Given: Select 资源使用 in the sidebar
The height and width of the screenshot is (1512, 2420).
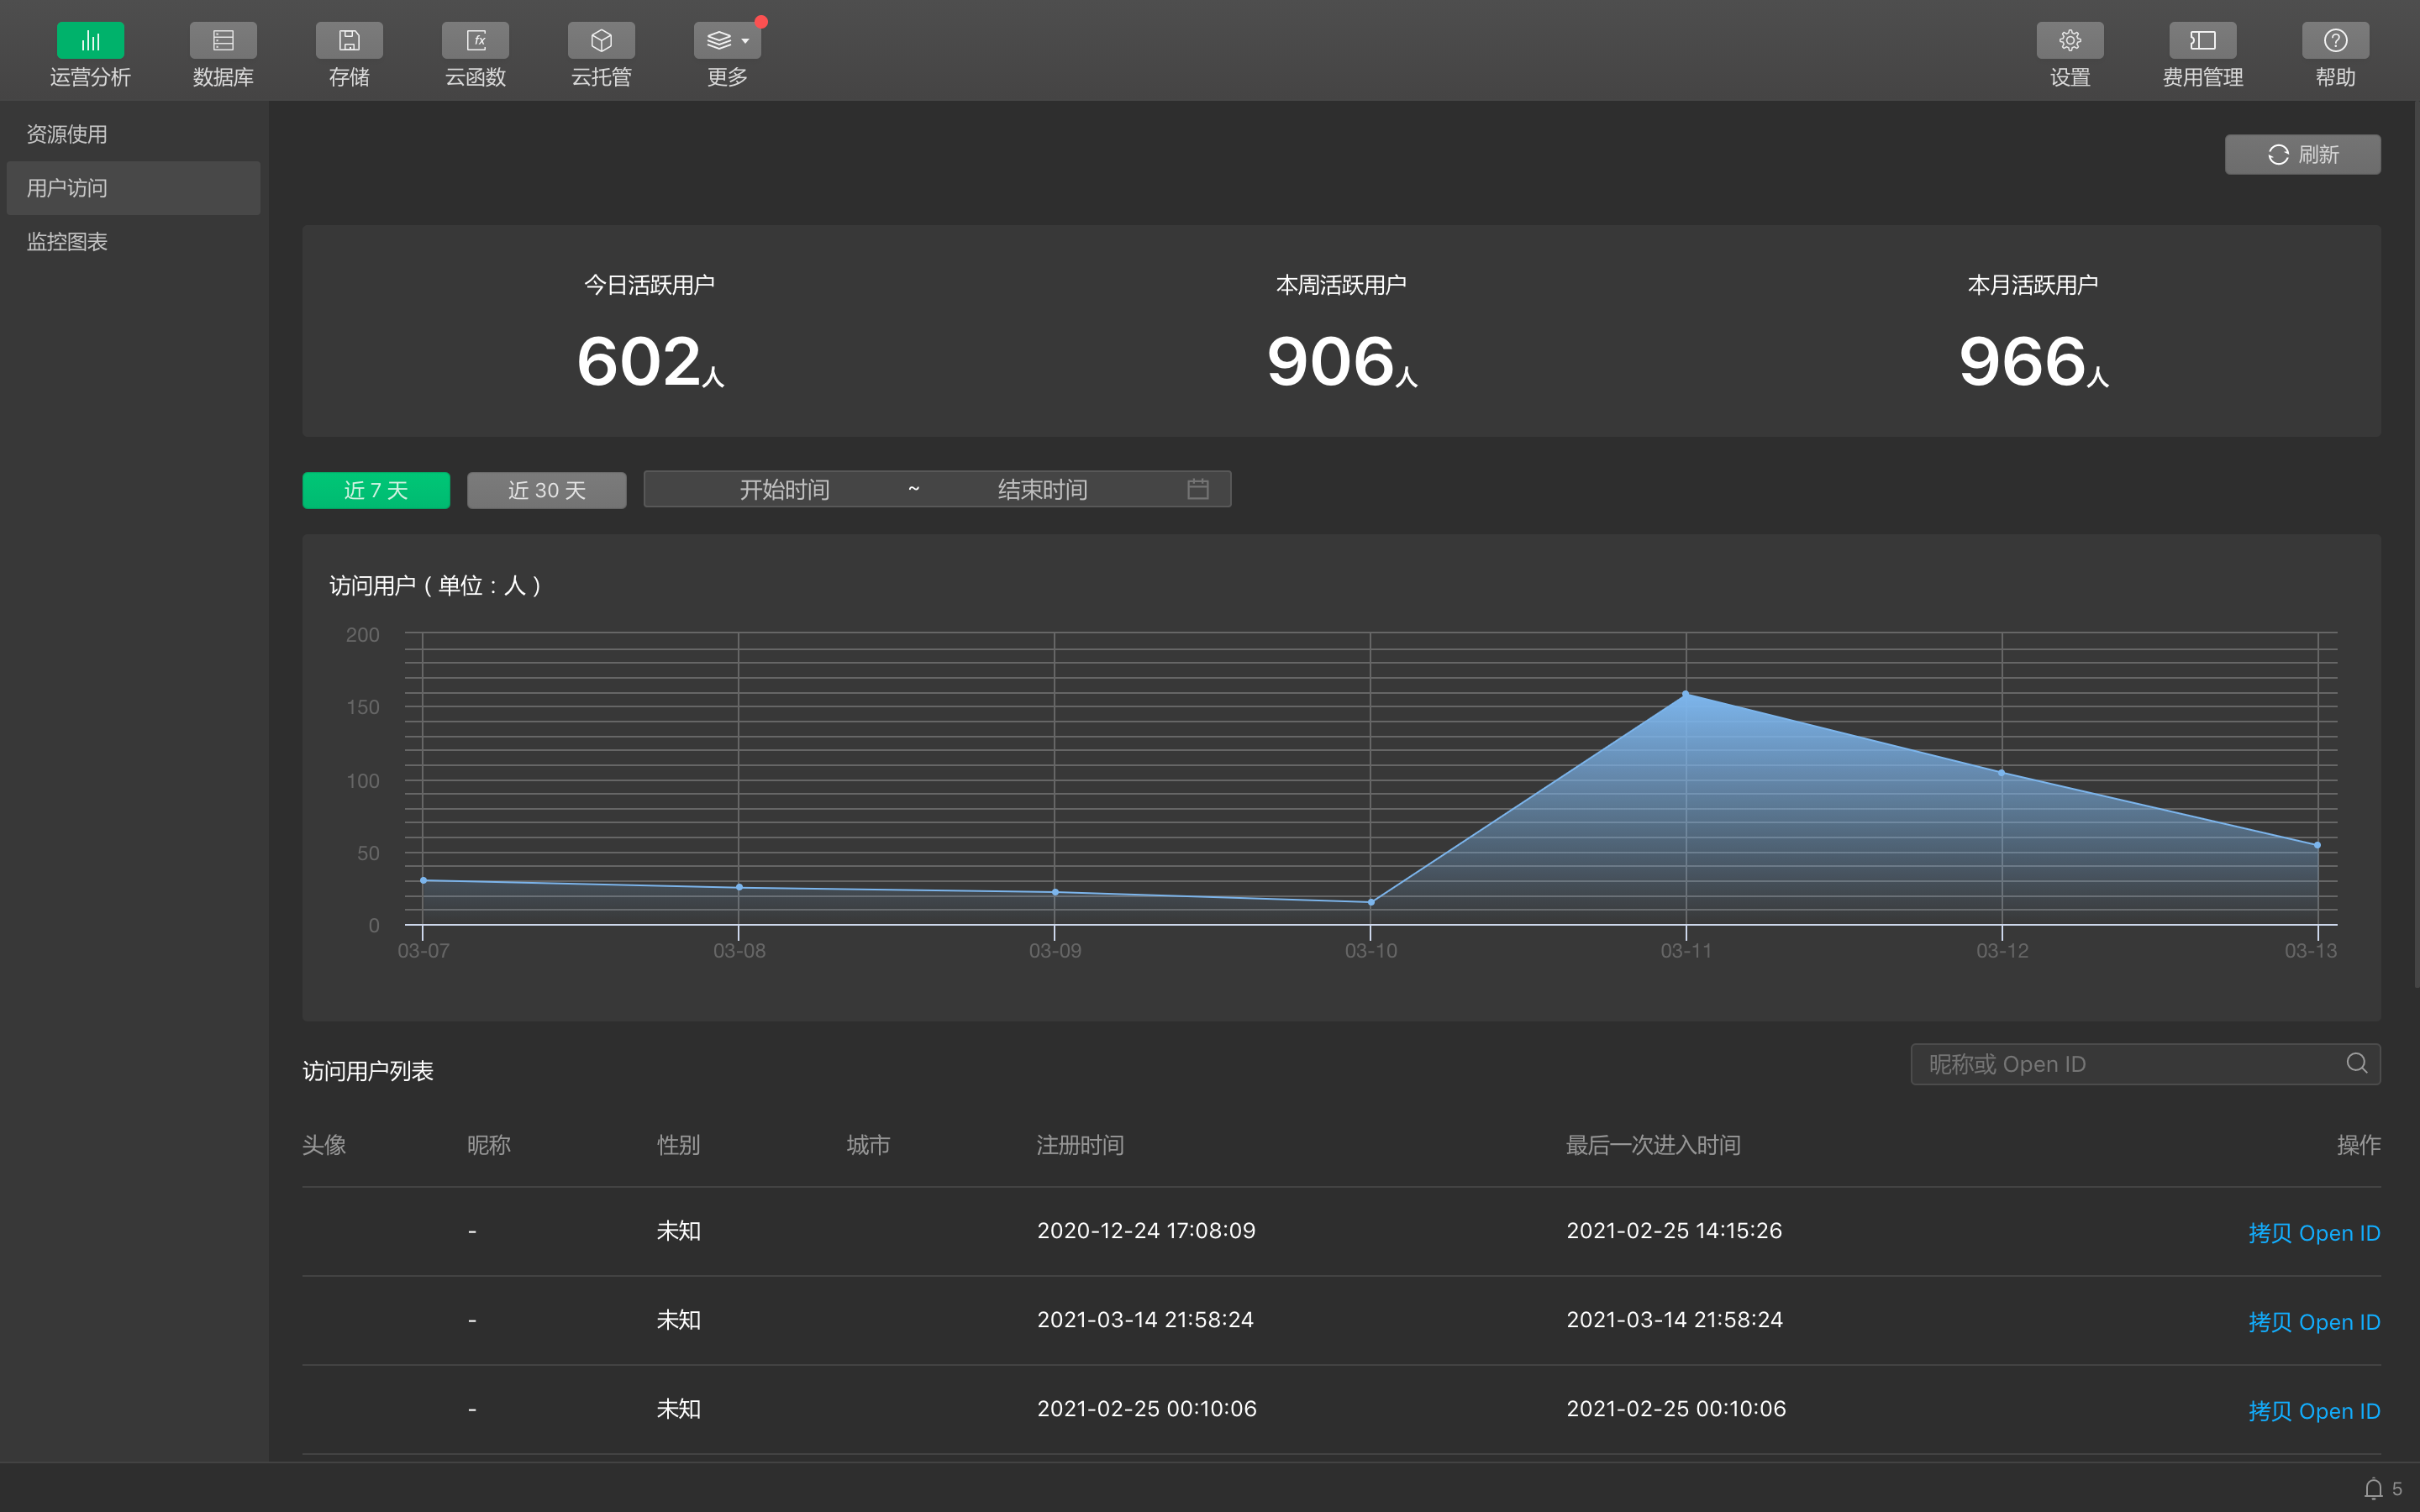Looking at the screenshot, I should coord(67,134).
